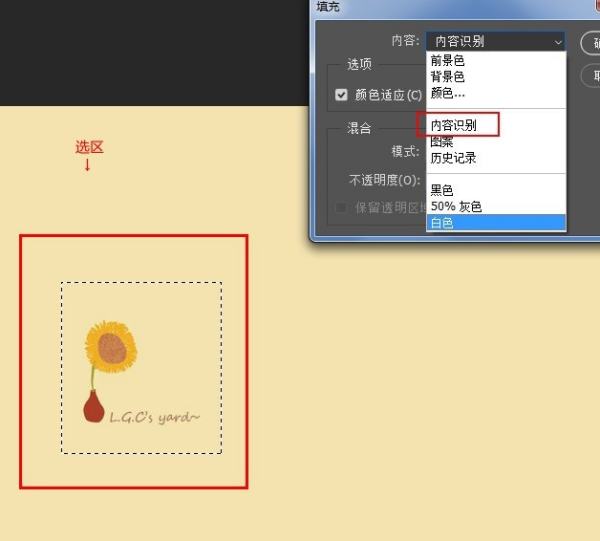Open the 内容 combo box showing 内容识别
The width and height of the screenshot is (600, 541).
coord(496,41)
